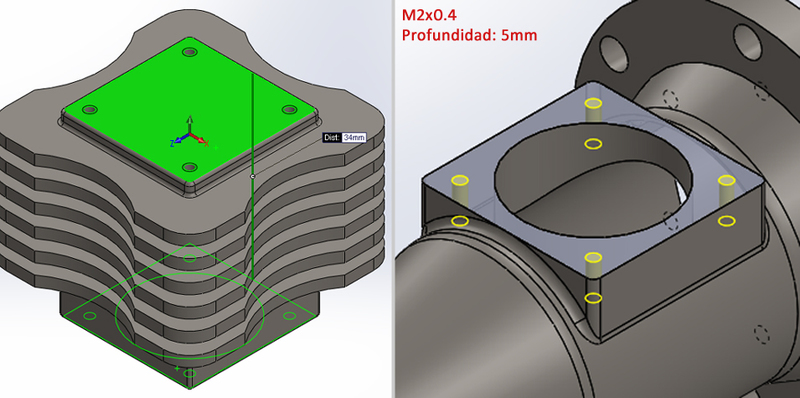Select the large circular bore in the mounting pad
Viewport: 800px width, 398px height.
593,171
